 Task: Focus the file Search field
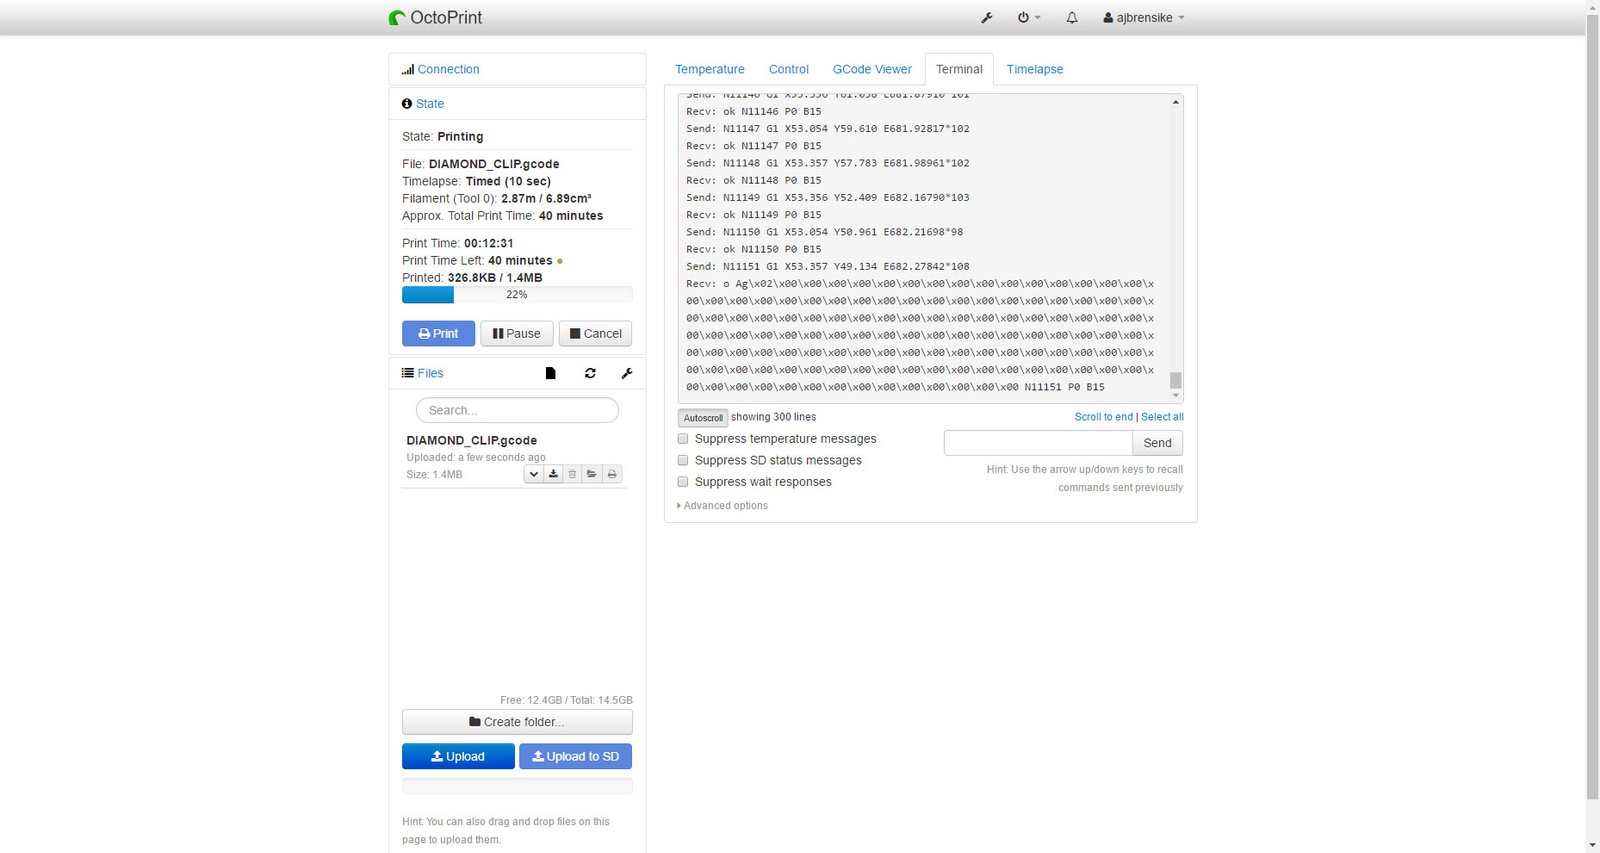click(517, 410)
